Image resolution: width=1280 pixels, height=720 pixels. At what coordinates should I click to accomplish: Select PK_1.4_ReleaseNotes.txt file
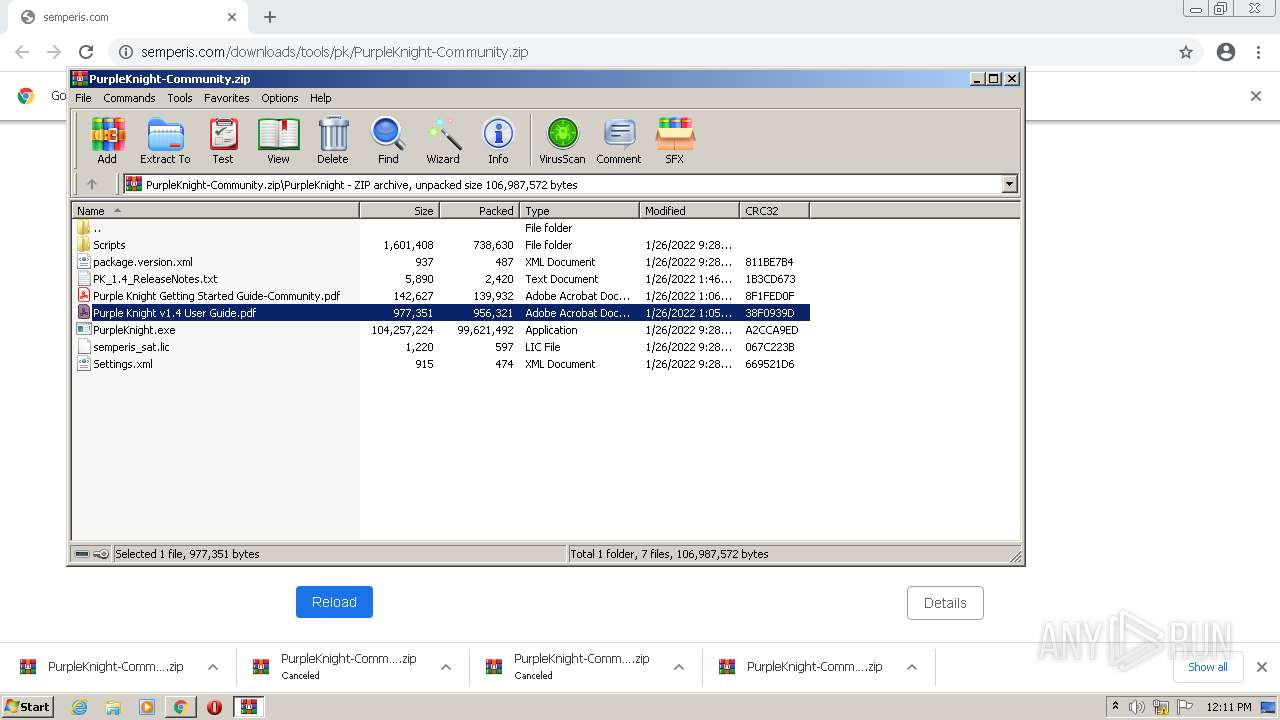(441, 279)
